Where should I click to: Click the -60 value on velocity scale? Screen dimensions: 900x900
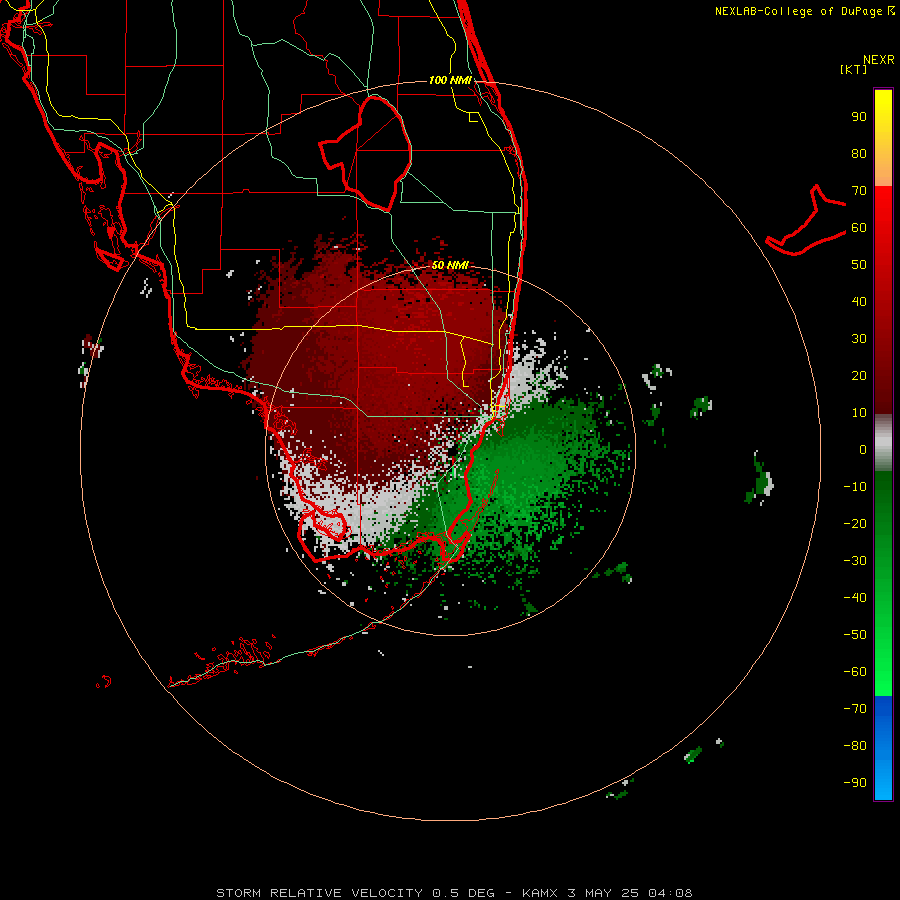pyautogui.click(x=855, y=672)
